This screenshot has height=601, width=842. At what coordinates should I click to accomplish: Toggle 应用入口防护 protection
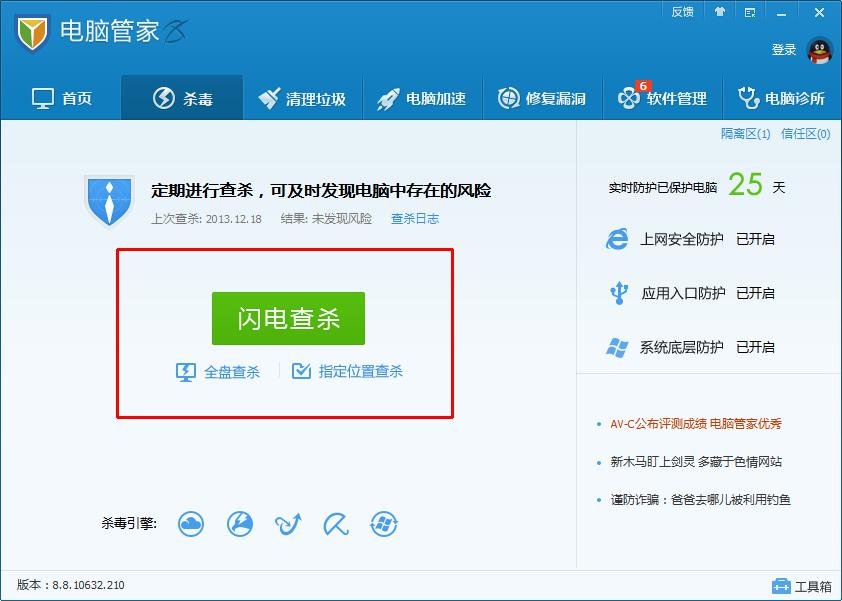point(755,293)
